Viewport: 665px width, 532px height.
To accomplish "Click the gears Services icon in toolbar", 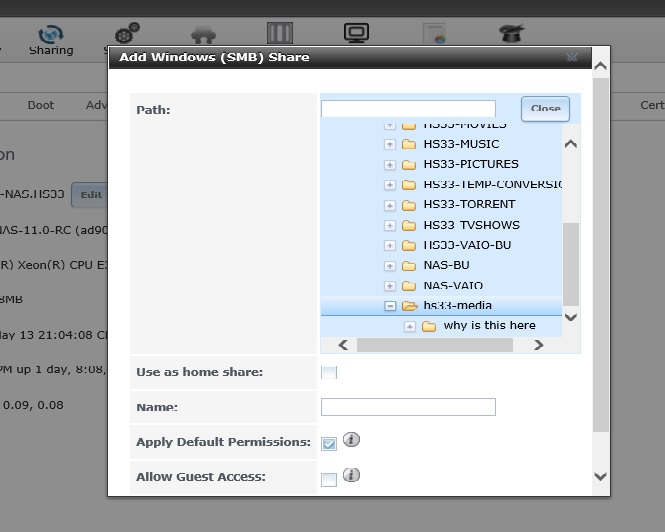I will point(127,33).
